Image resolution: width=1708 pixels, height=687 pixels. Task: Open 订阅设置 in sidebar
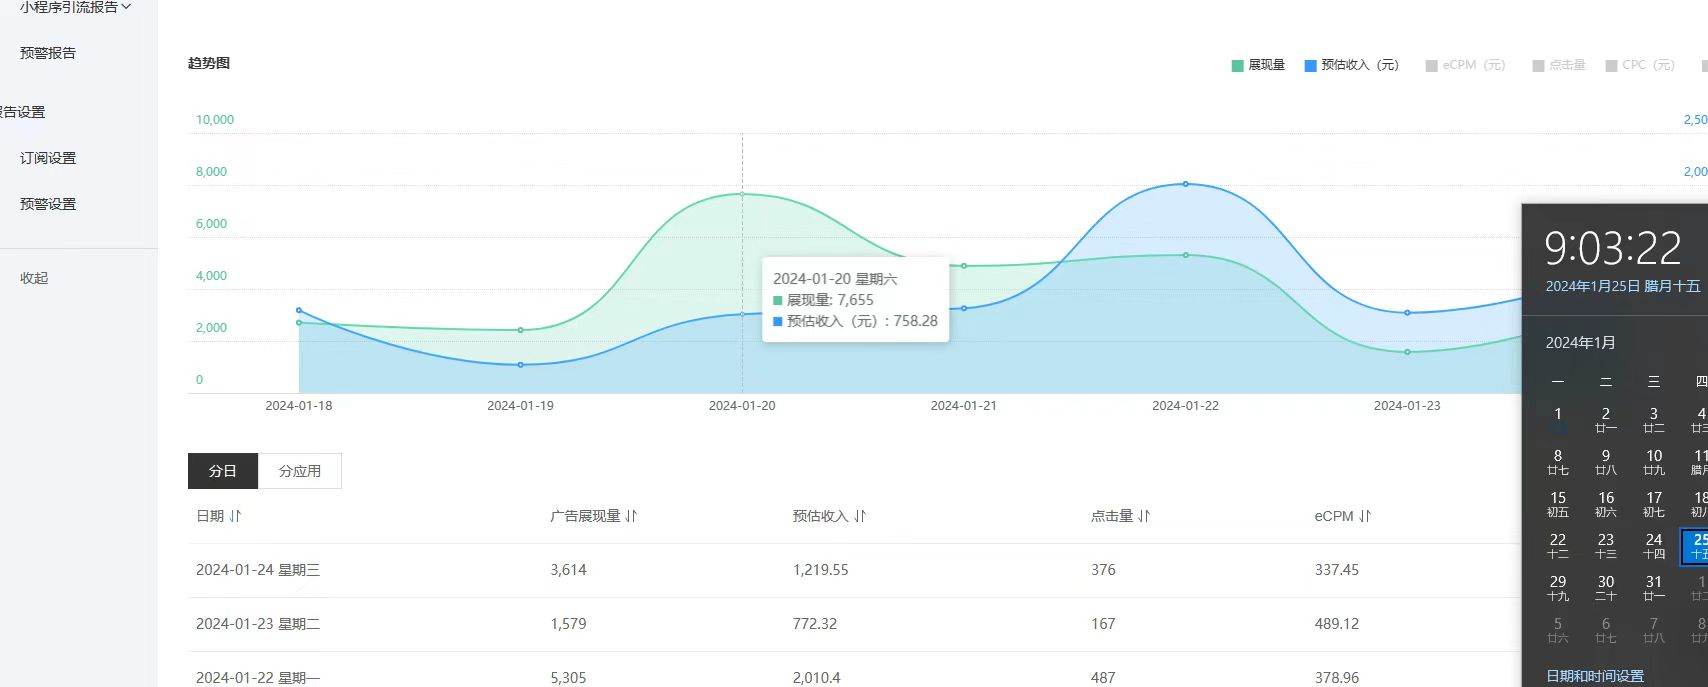point(48,158)
